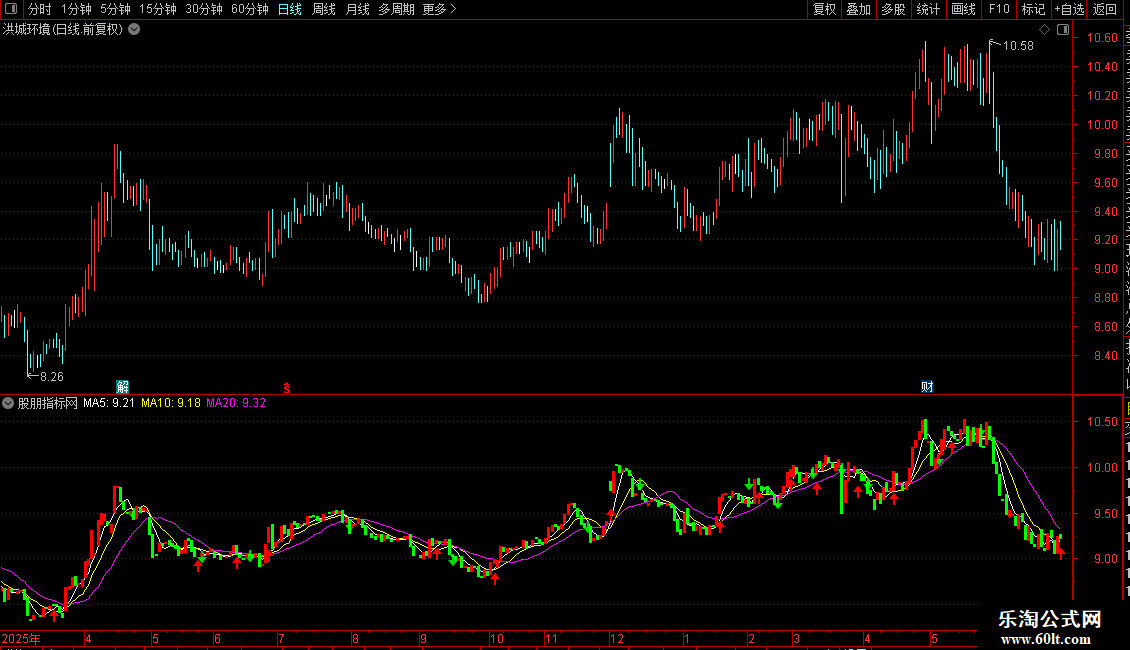This screenshot has height=650, width=1130.
Task: Open dropdown beside 股朋指标网 indicator
Action: coord(8,403)
